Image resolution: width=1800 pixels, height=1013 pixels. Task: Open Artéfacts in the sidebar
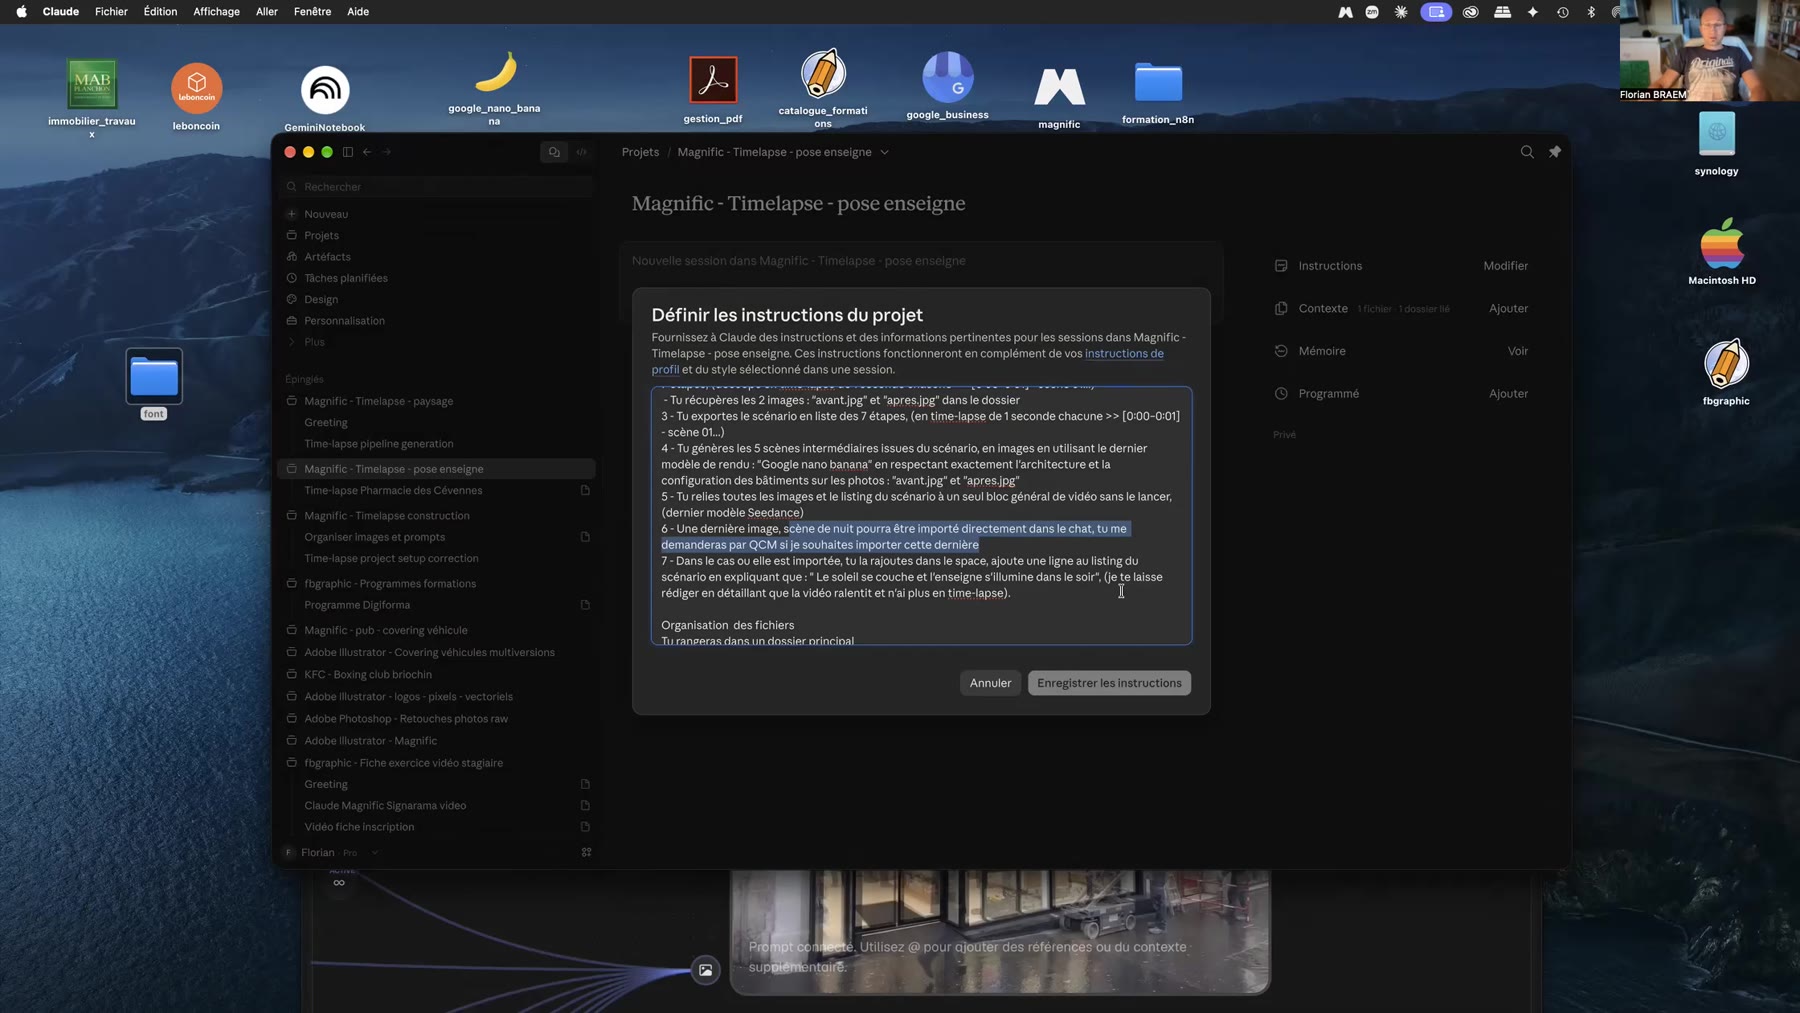coord(327,257)
